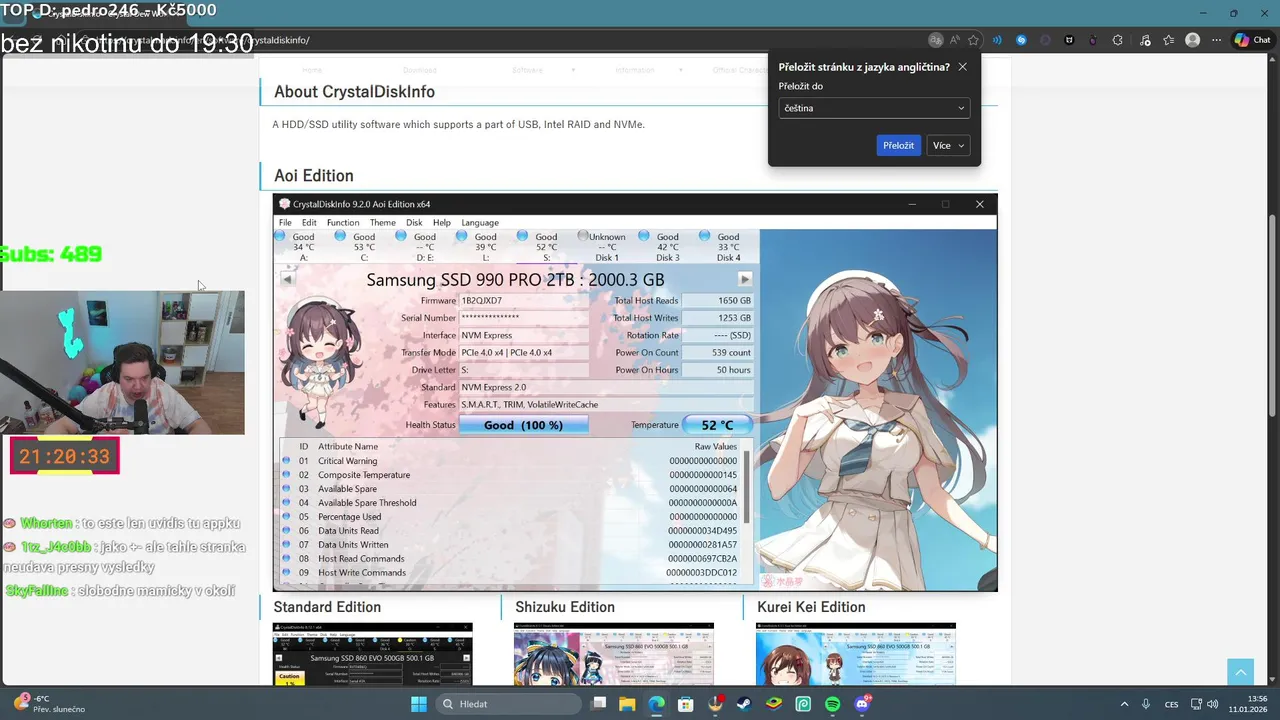This screenshot has width=1280, height=720.
Task: Click the Shizuku Edition heading
Action: (x=565, y=607)
